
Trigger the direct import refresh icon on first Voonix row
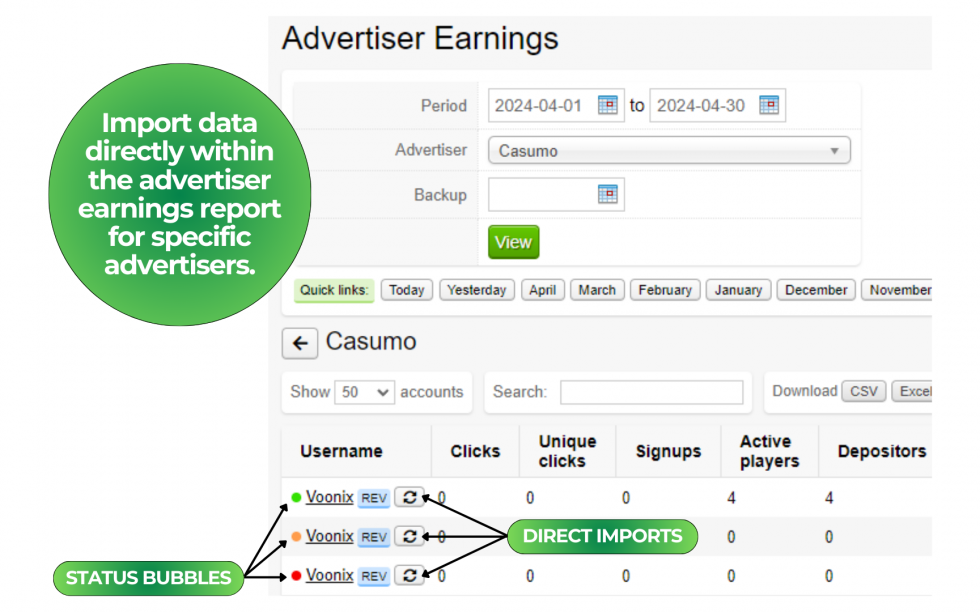tap(409, 497)
